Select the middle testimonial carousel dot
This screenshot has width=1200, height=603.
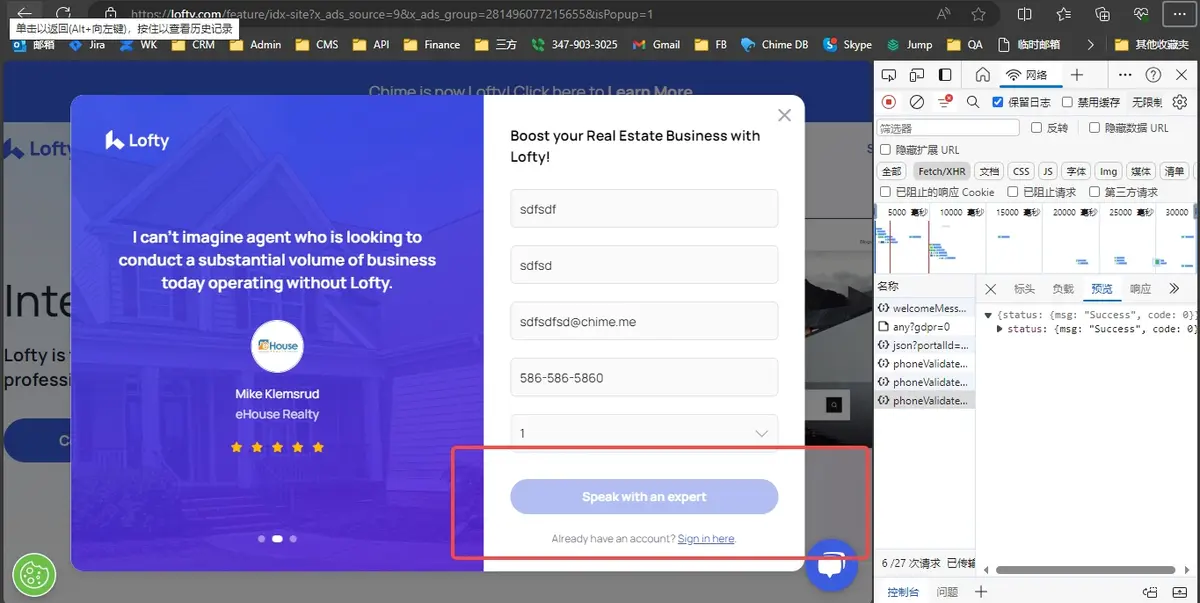tap(277, 538)
